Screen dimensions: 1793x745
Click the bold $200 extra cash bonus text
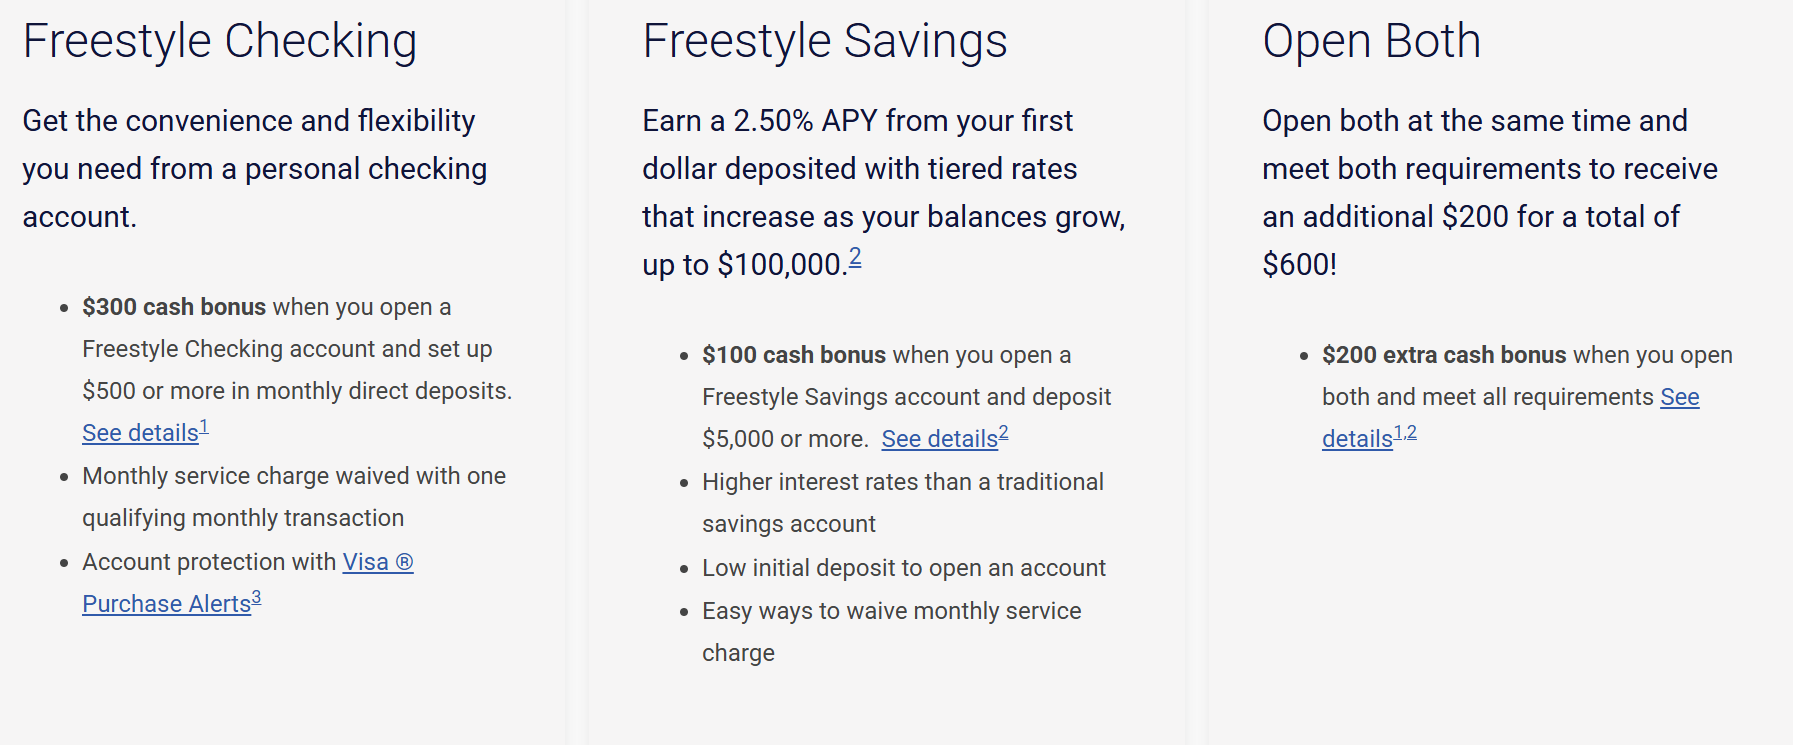point(1444,355)
